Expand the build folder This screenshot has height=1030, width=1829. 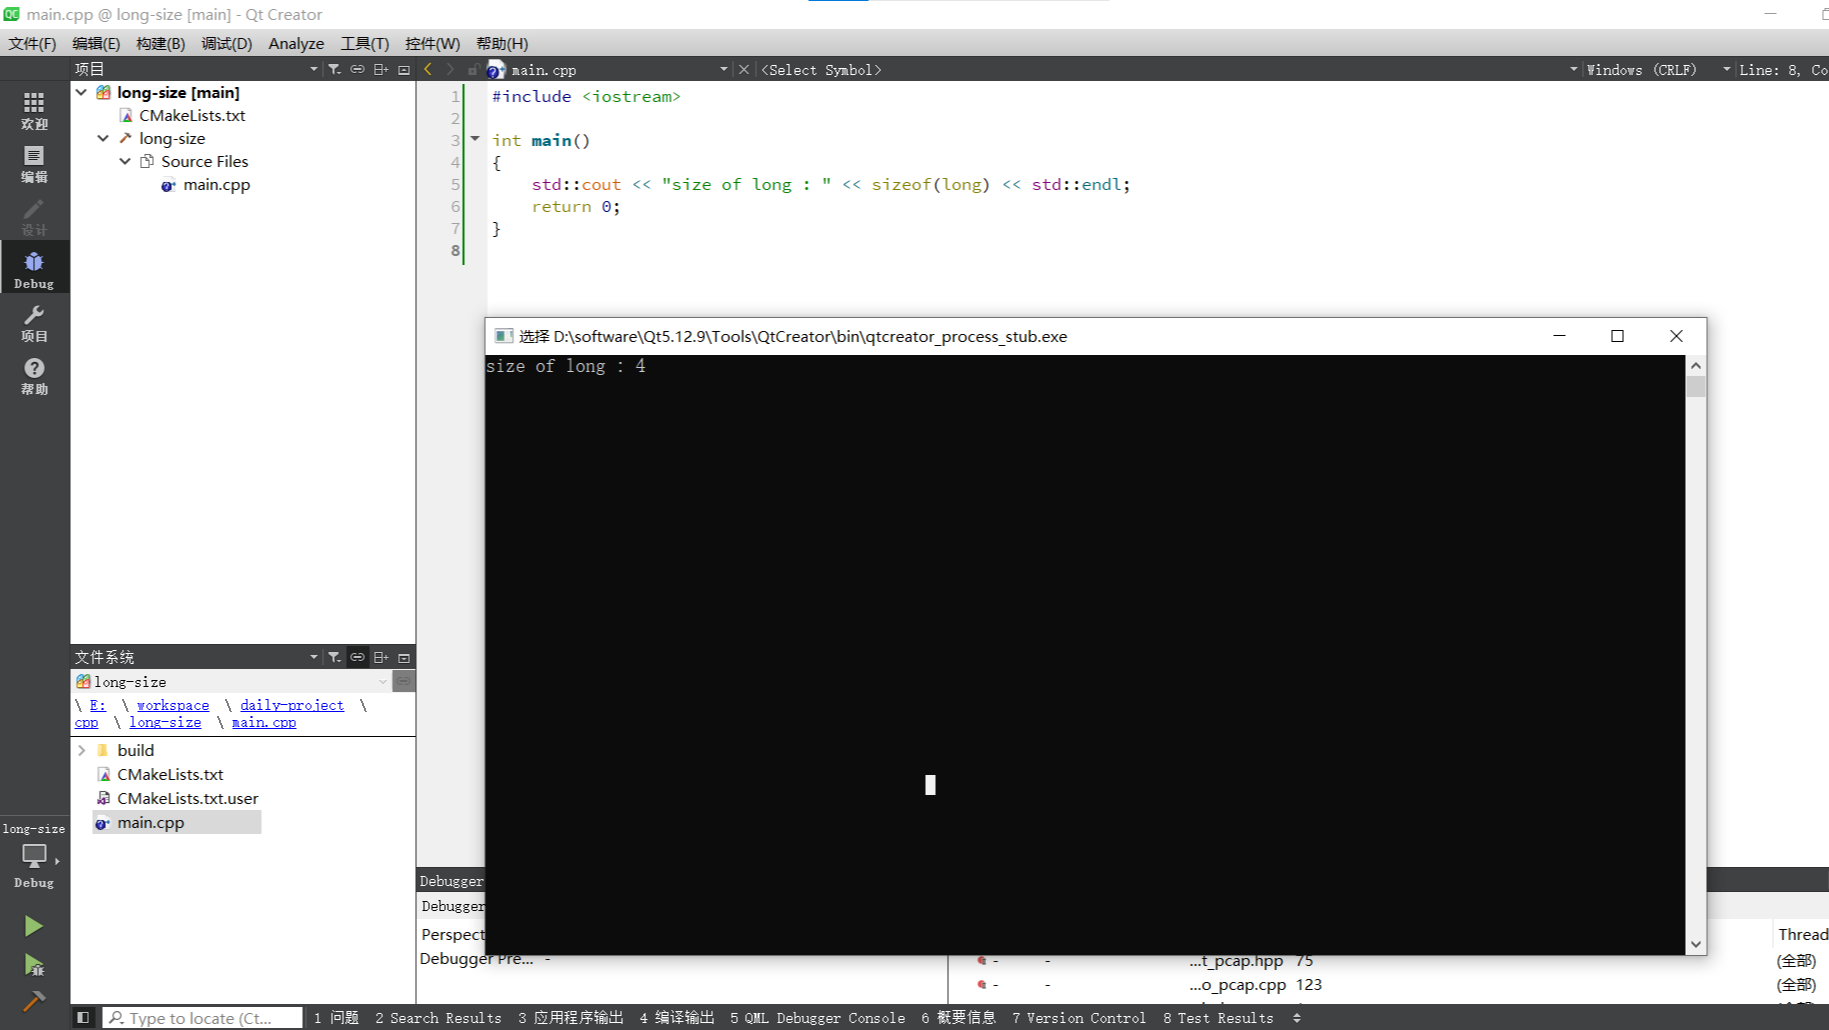[x=81, y=750]
